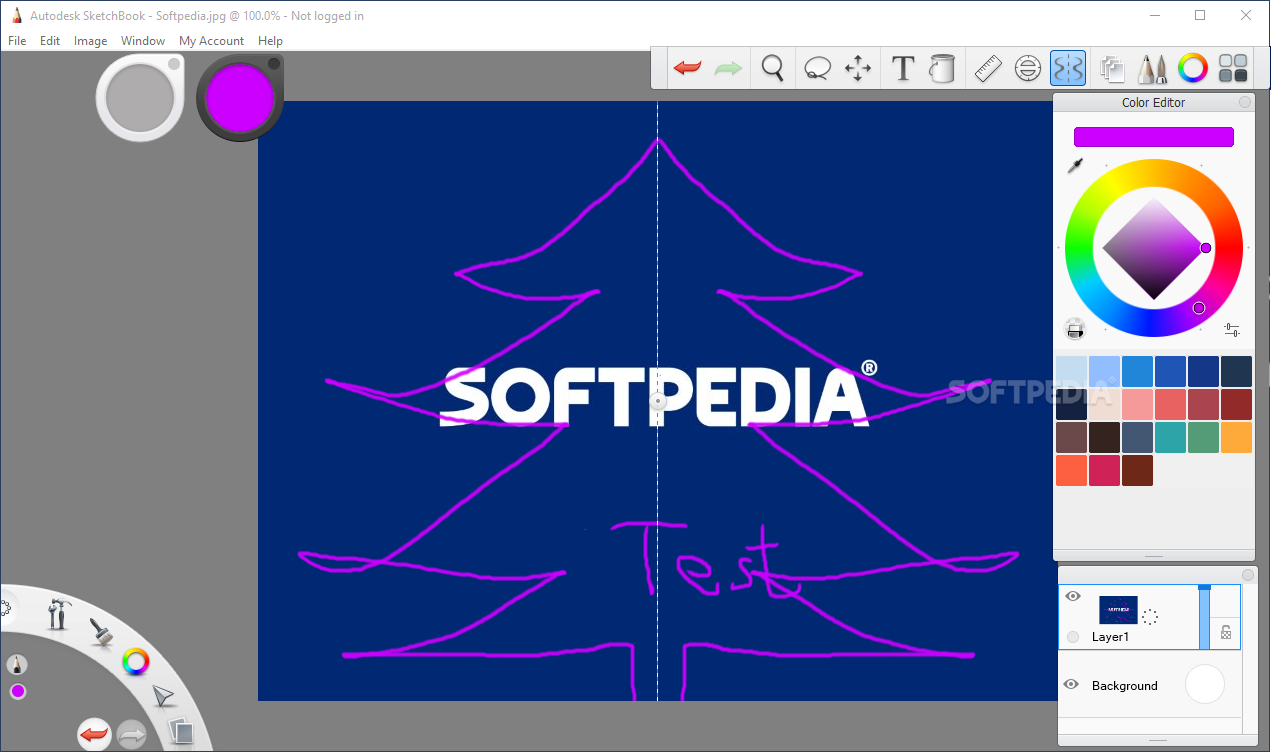Open the Background layer color circle
1271x752 pixels.
coord(1205,685)
